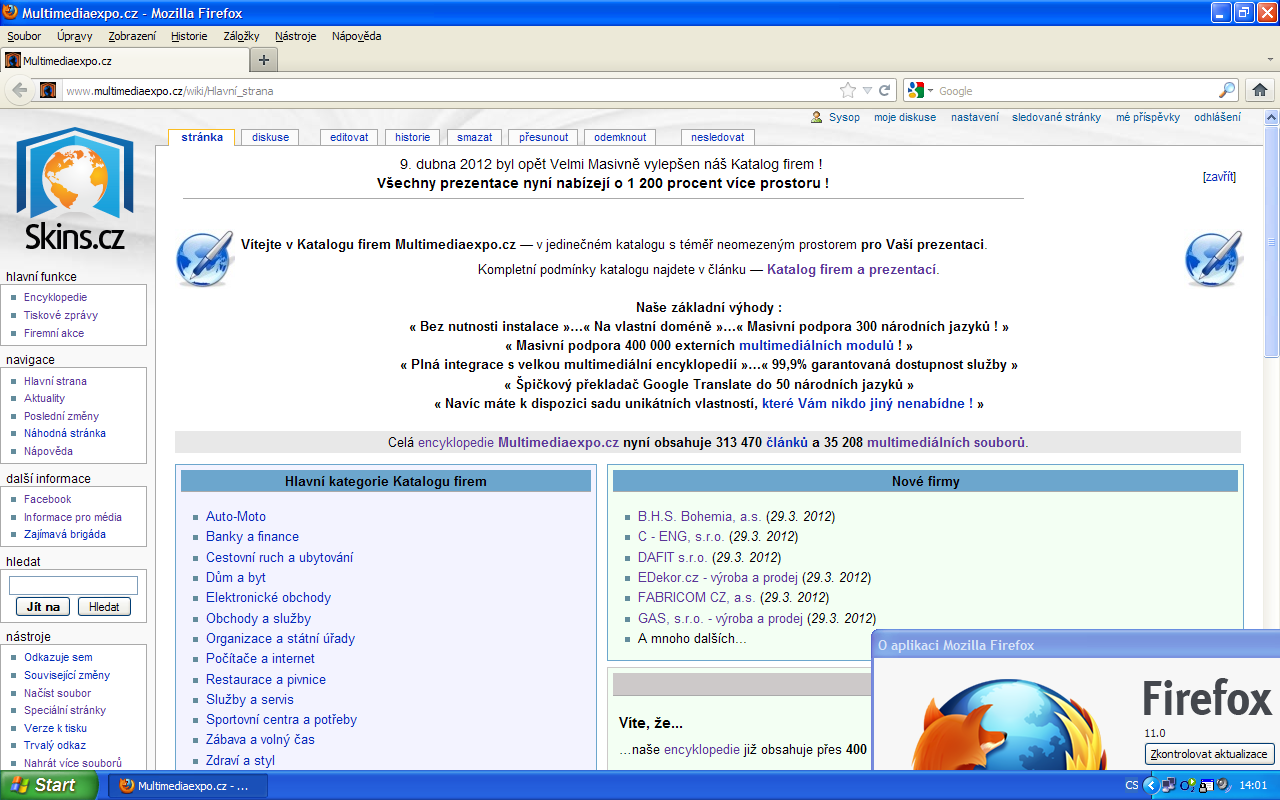This screenshot has width=1280, height=800.
Task: Open the Firefox Home button
Action: coord(1260,90)
